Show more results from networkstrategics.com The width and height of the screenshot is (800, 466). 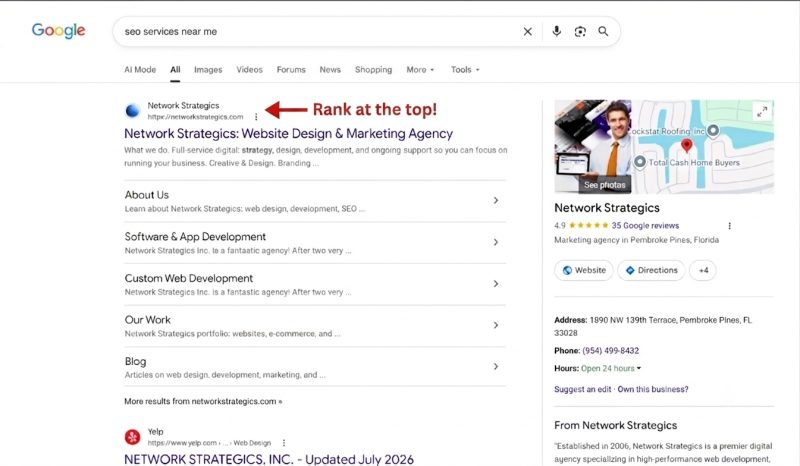pyautogui.click(x=203, y=401)
